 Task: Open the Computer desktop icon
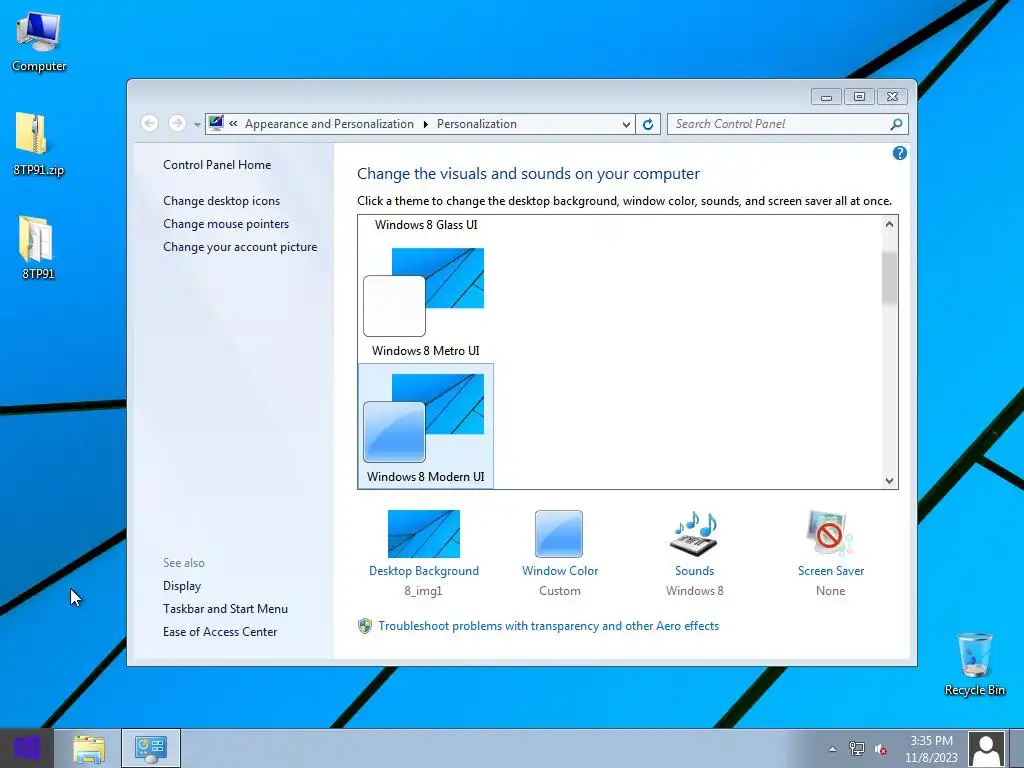[x=39, y=42]
